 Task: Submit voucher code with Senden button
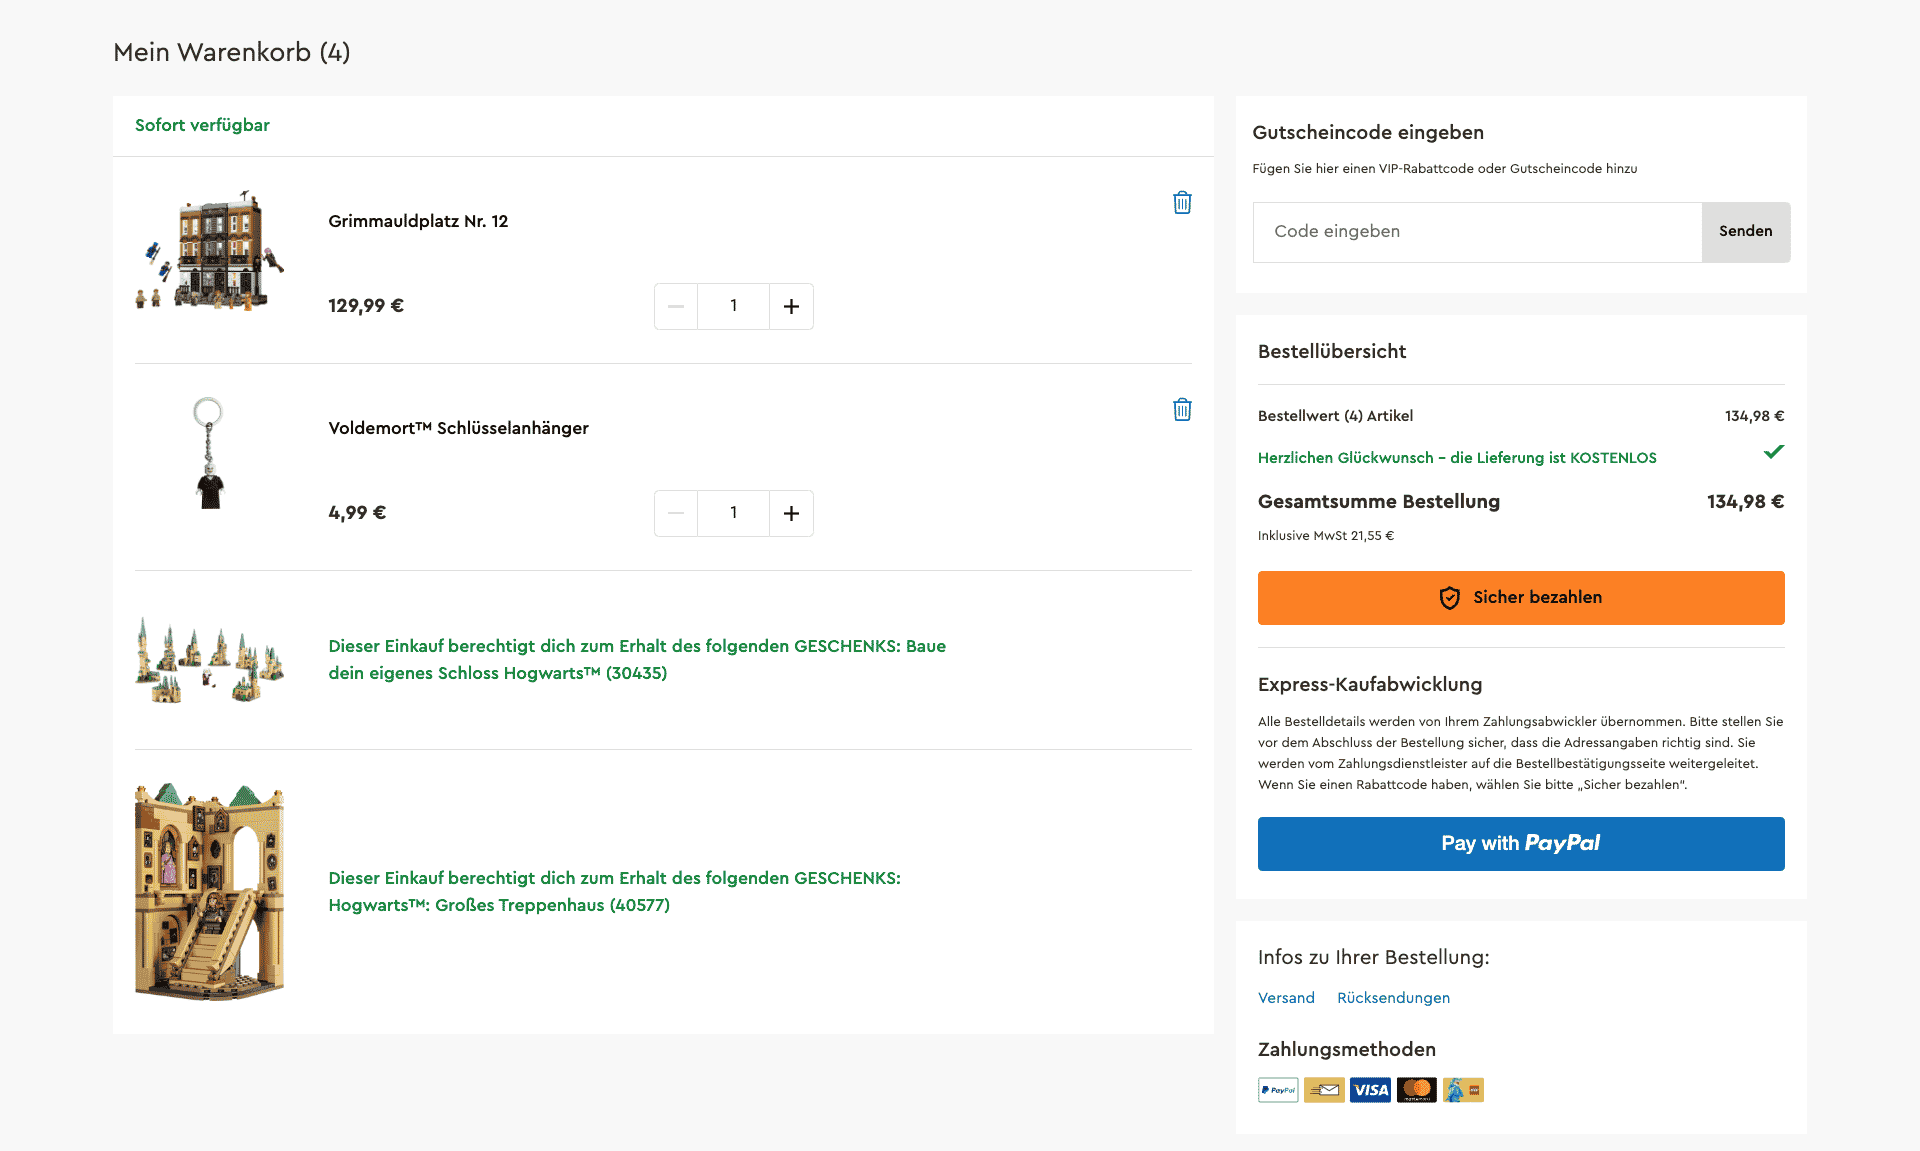1746,232
